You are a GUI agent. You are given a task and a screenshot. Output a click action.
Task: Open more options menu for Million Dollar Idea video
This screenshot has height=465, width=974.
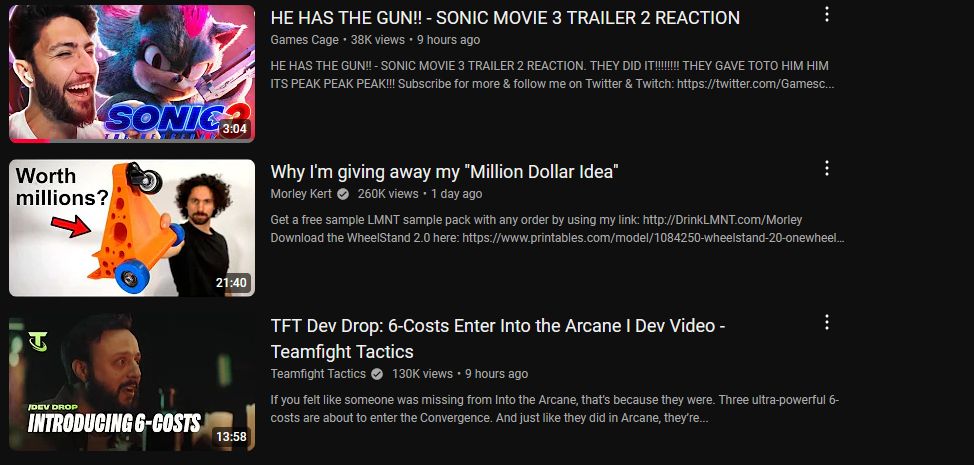pyautogui.click(x=826, y=168)
